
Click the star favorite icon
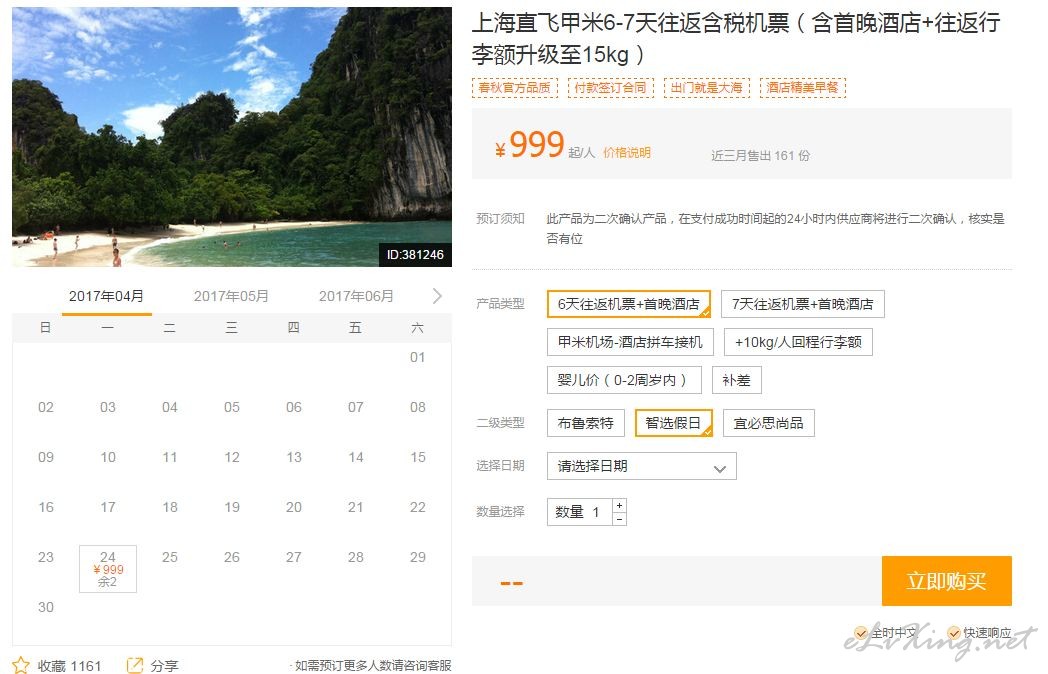click(x=21, y=665)
